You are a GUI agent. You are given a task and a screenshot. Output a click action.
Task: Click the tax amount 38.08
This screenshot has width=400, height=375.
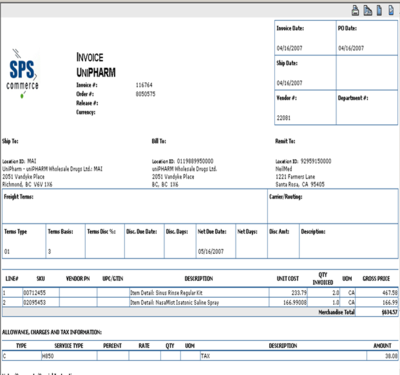pyautogui.click(x=391, y=356)
